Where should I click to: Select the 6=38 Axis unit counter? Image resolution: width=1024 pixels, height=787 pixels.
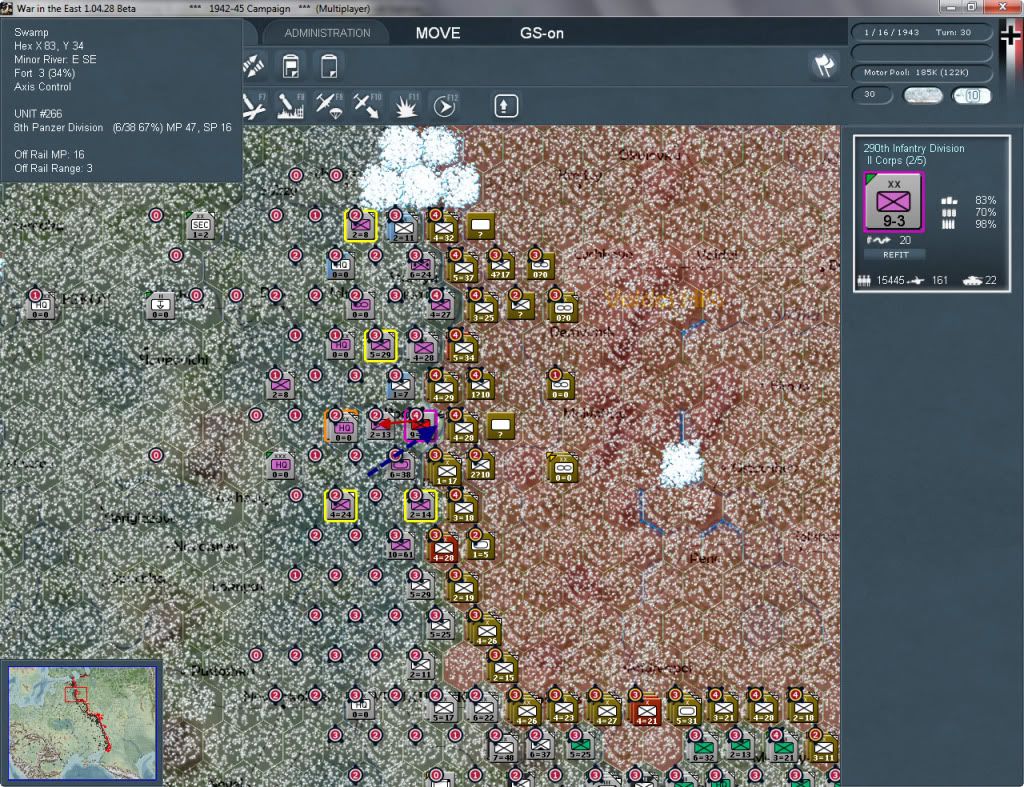400,466
